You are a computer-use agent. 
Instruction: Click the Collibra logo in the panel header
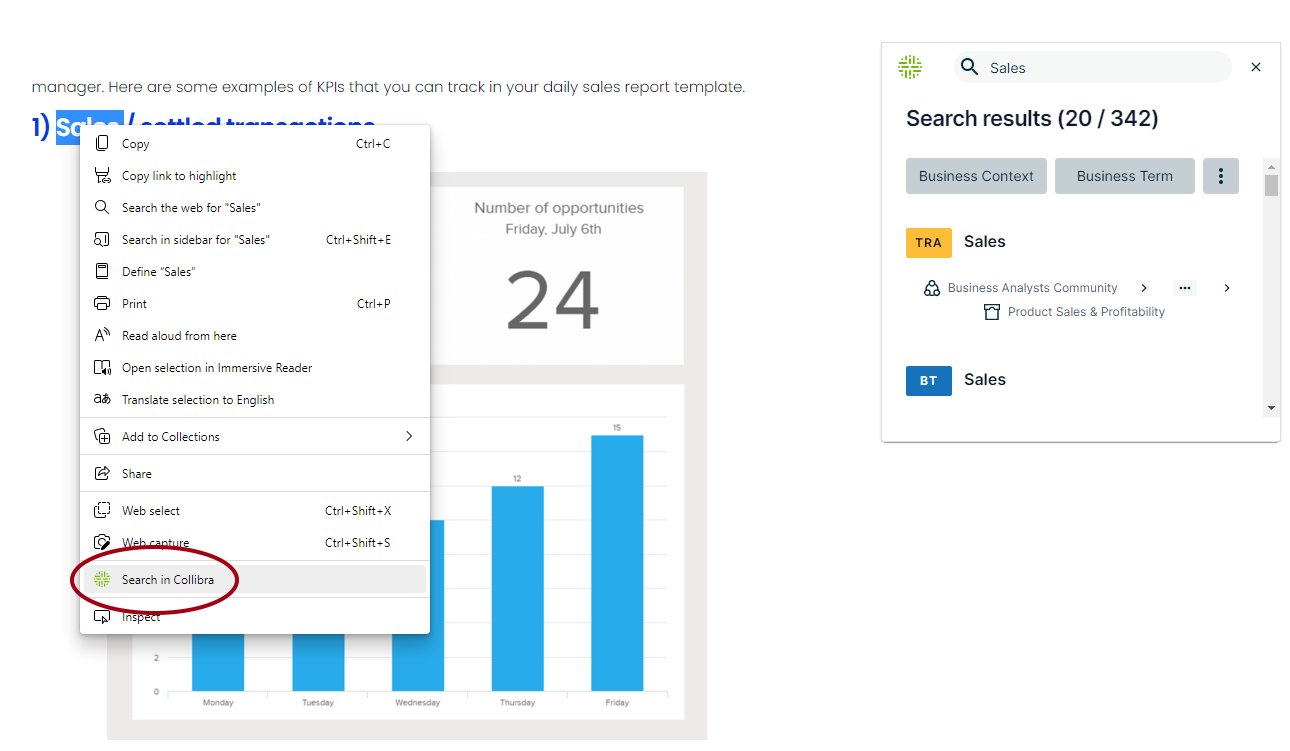(x=909, y=67)
